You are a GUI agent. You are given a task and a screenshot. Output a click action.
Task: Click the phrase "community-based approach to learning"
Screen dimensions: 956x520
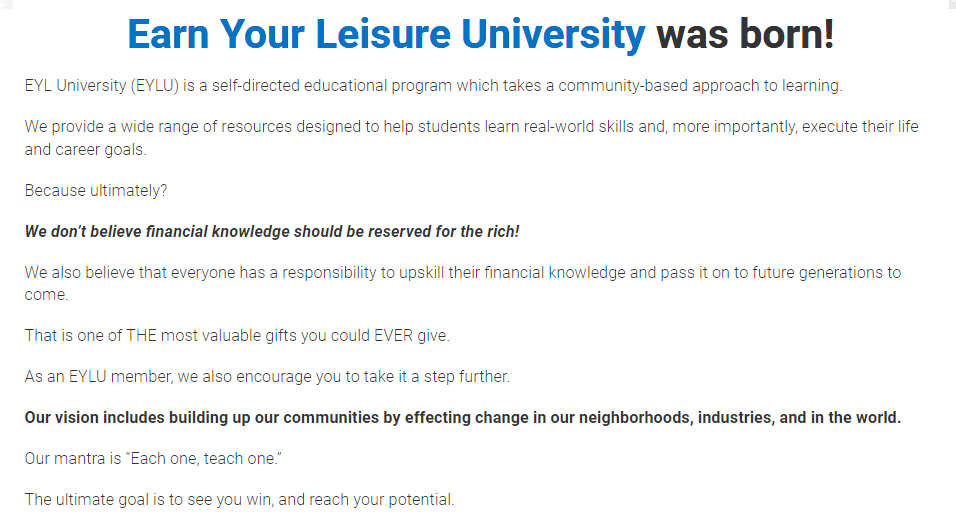[700, 86]
